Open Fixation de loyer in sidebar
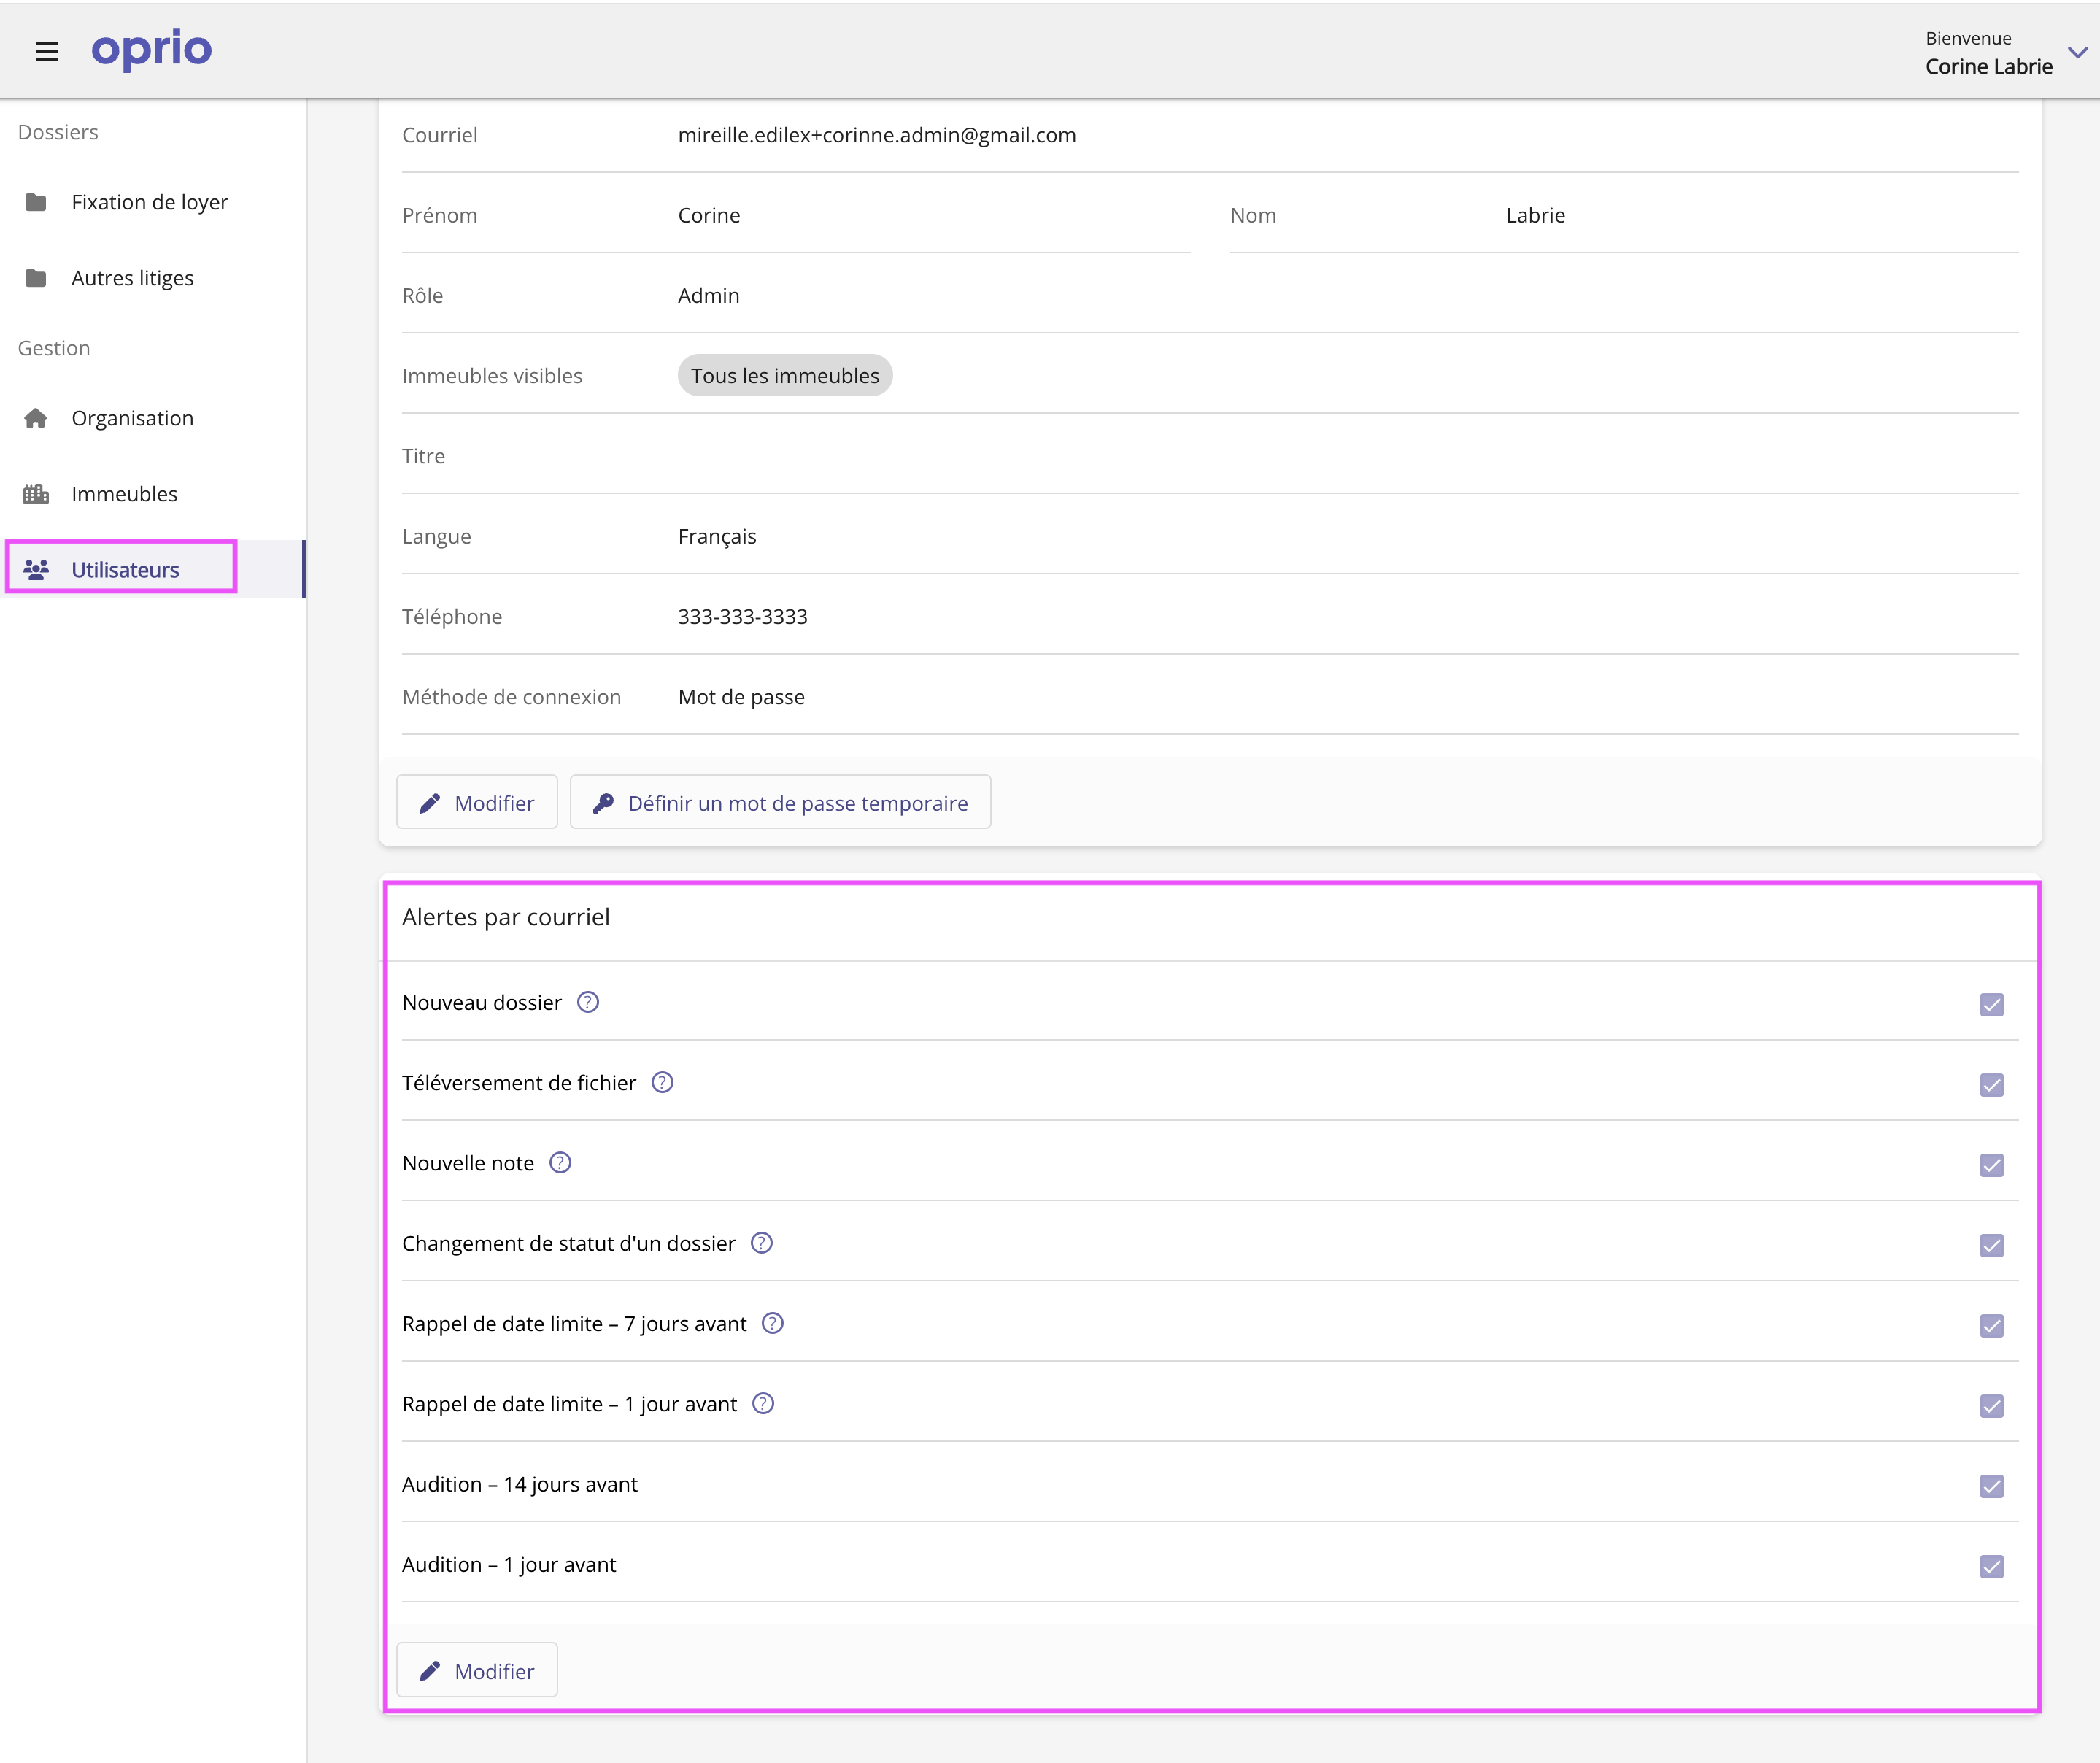Screen dimensions: 2100x1763 [x=149, y=202]
